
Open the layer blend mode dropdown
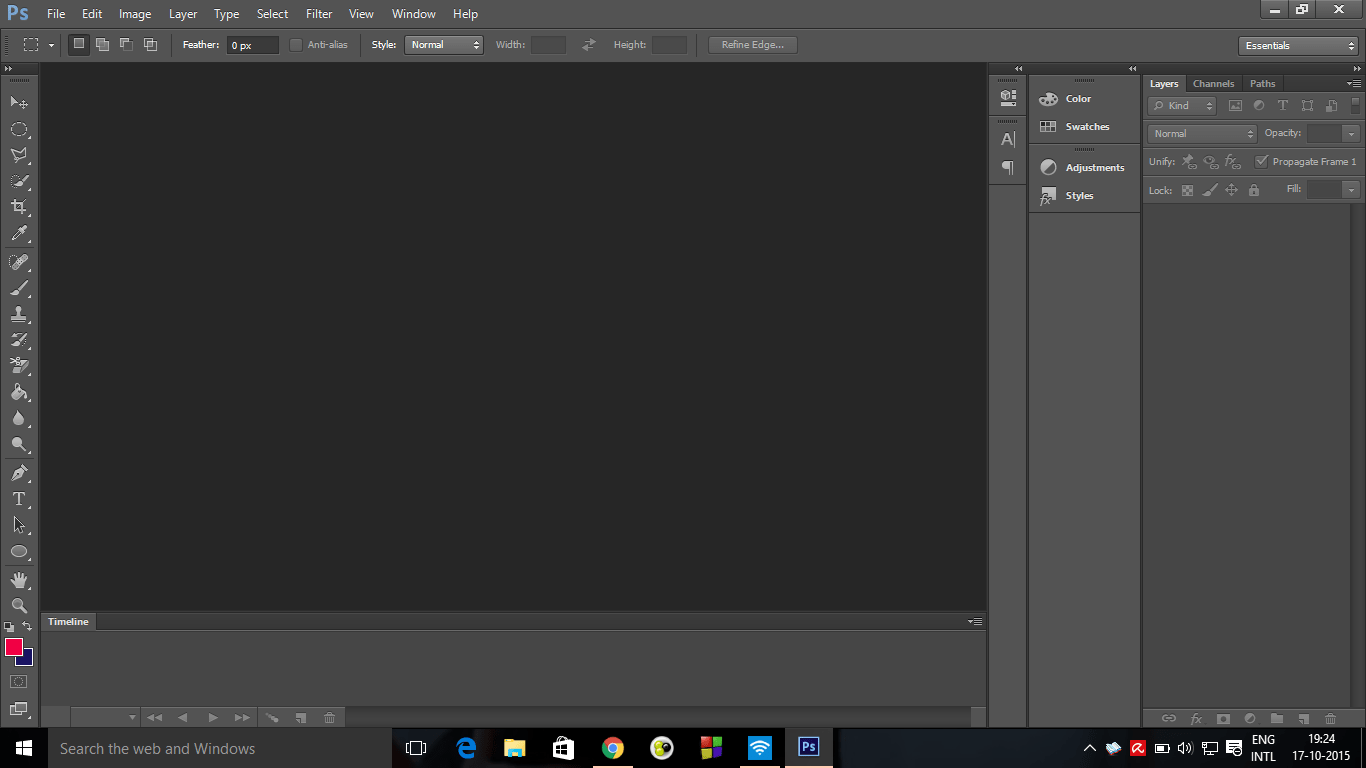coord(1202,133)
